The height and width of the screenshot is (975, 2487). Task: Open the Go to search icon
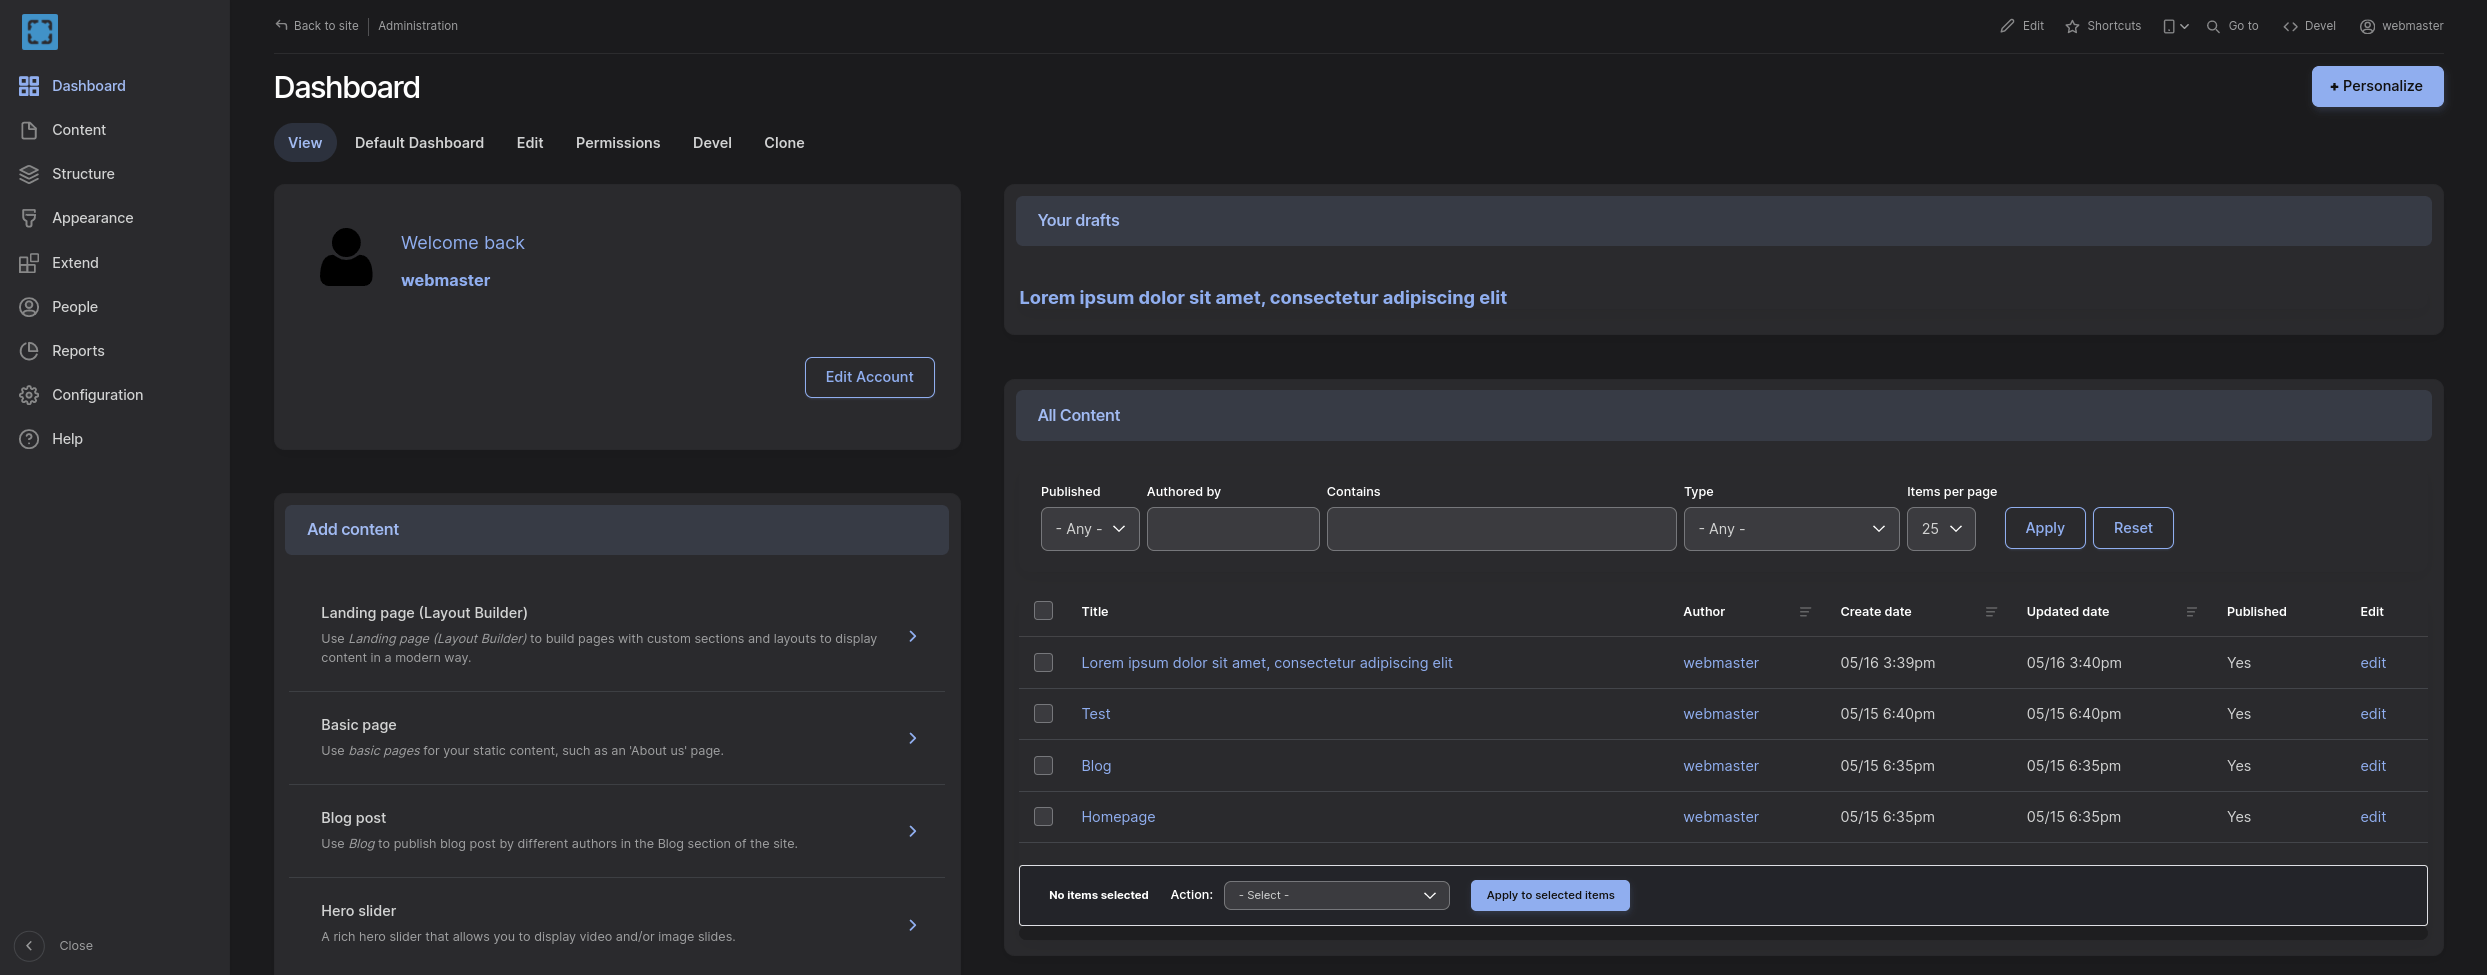[2213, 25]
